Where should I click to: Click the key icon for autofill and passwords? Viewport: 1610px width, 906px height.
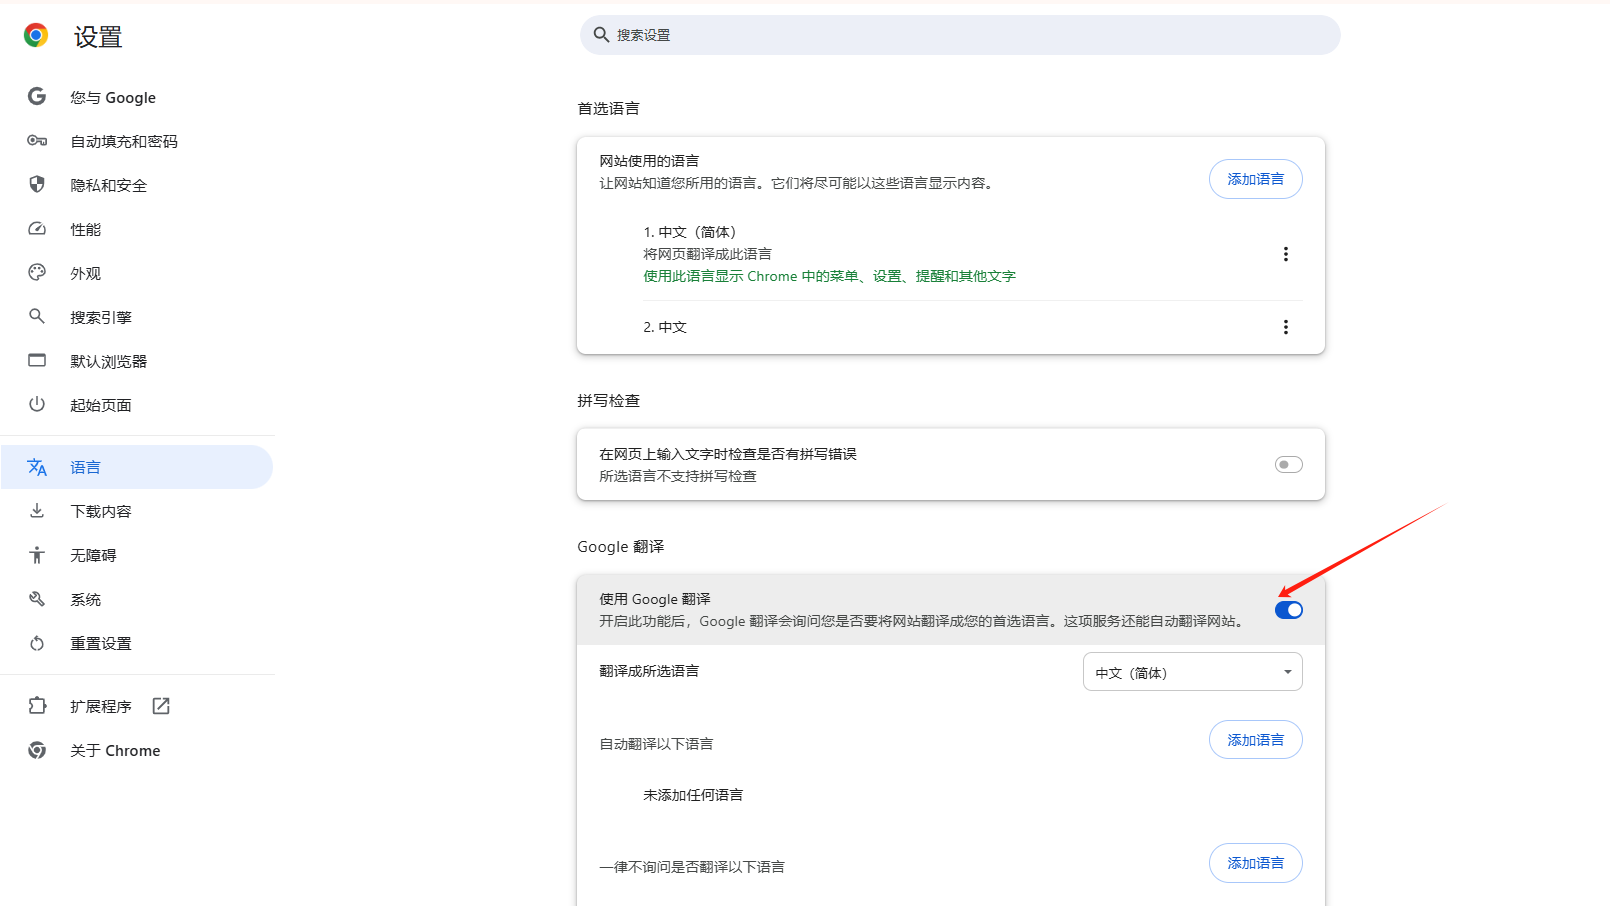coord(37,141)
